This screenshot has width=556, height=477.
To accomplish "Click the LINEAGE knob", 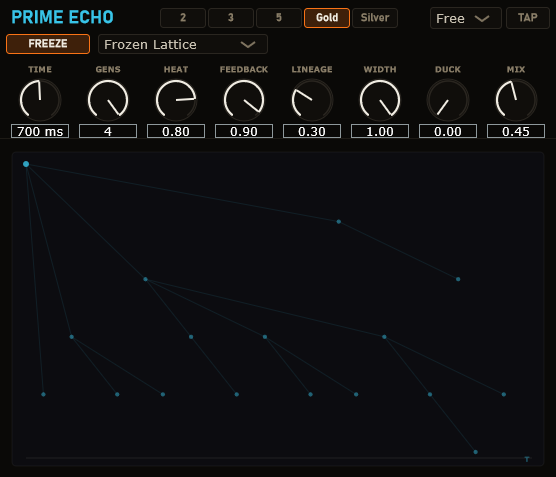I will click(x=312, y=100).
